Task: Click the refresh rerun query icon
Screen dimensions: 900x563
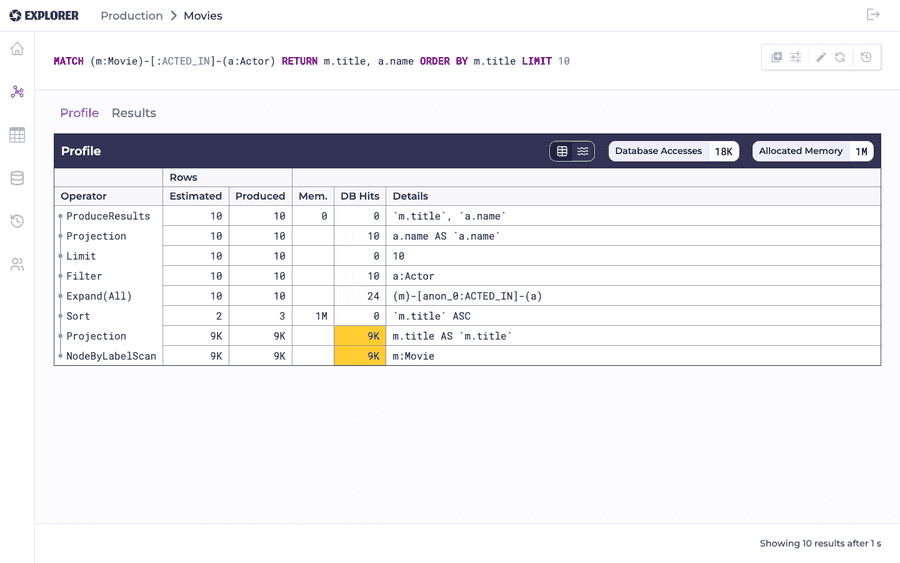Action: (840, 57)
